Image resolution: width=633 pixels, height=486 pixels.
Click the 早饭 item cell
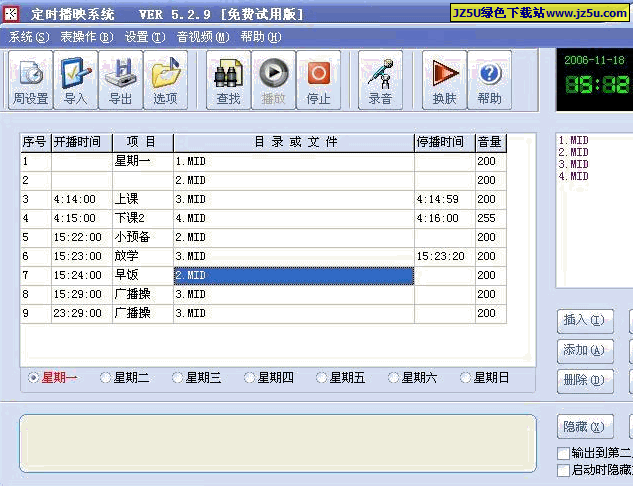click(143, 275)
